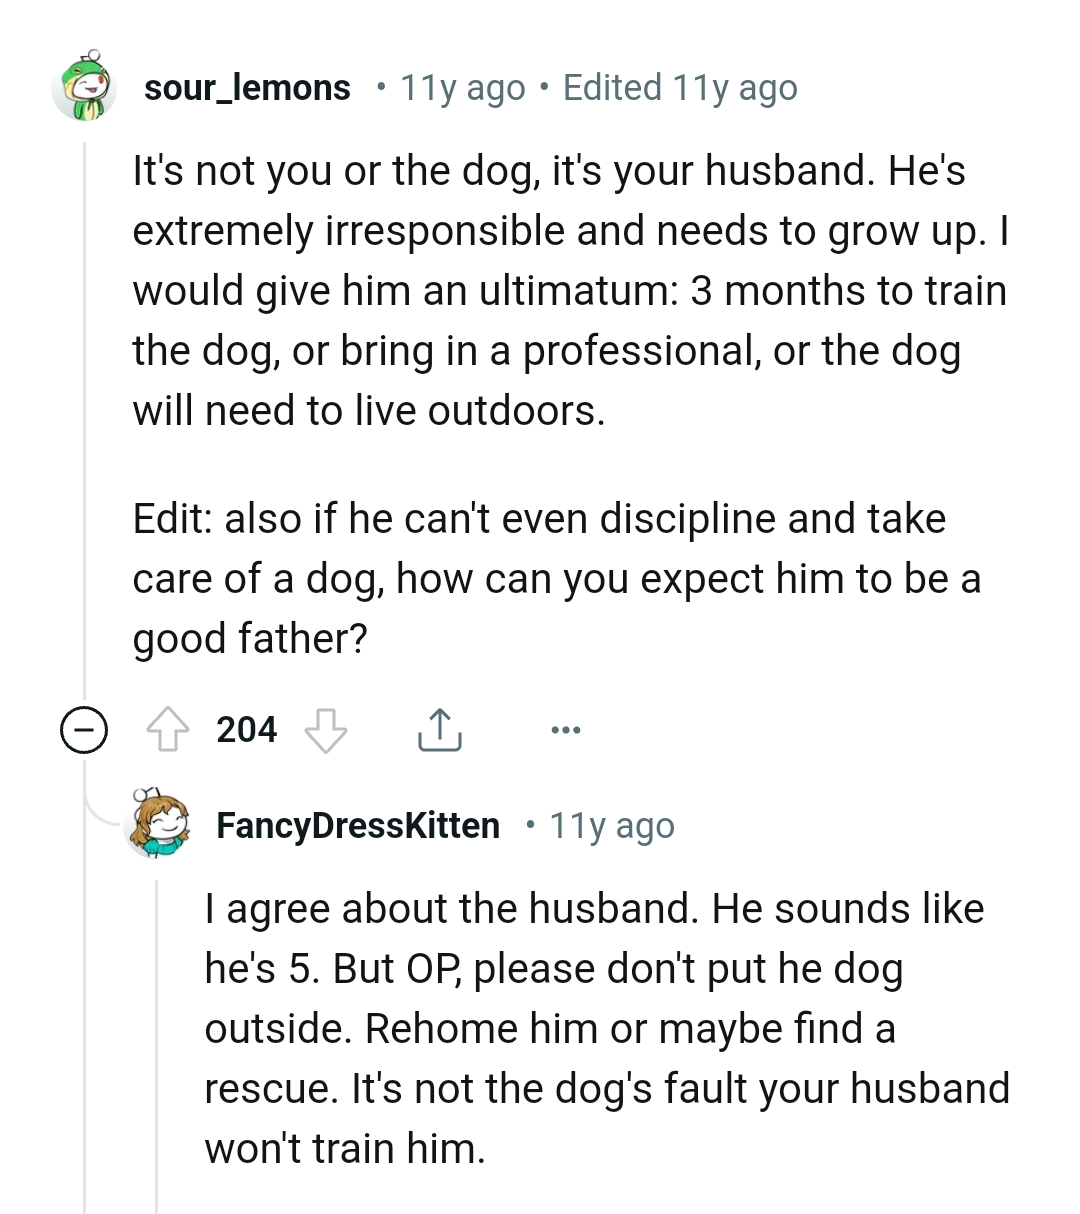Click FancyDressKitten's '11y ago' timestamp
The image size is (1080, 1214).
click(611, 826)
